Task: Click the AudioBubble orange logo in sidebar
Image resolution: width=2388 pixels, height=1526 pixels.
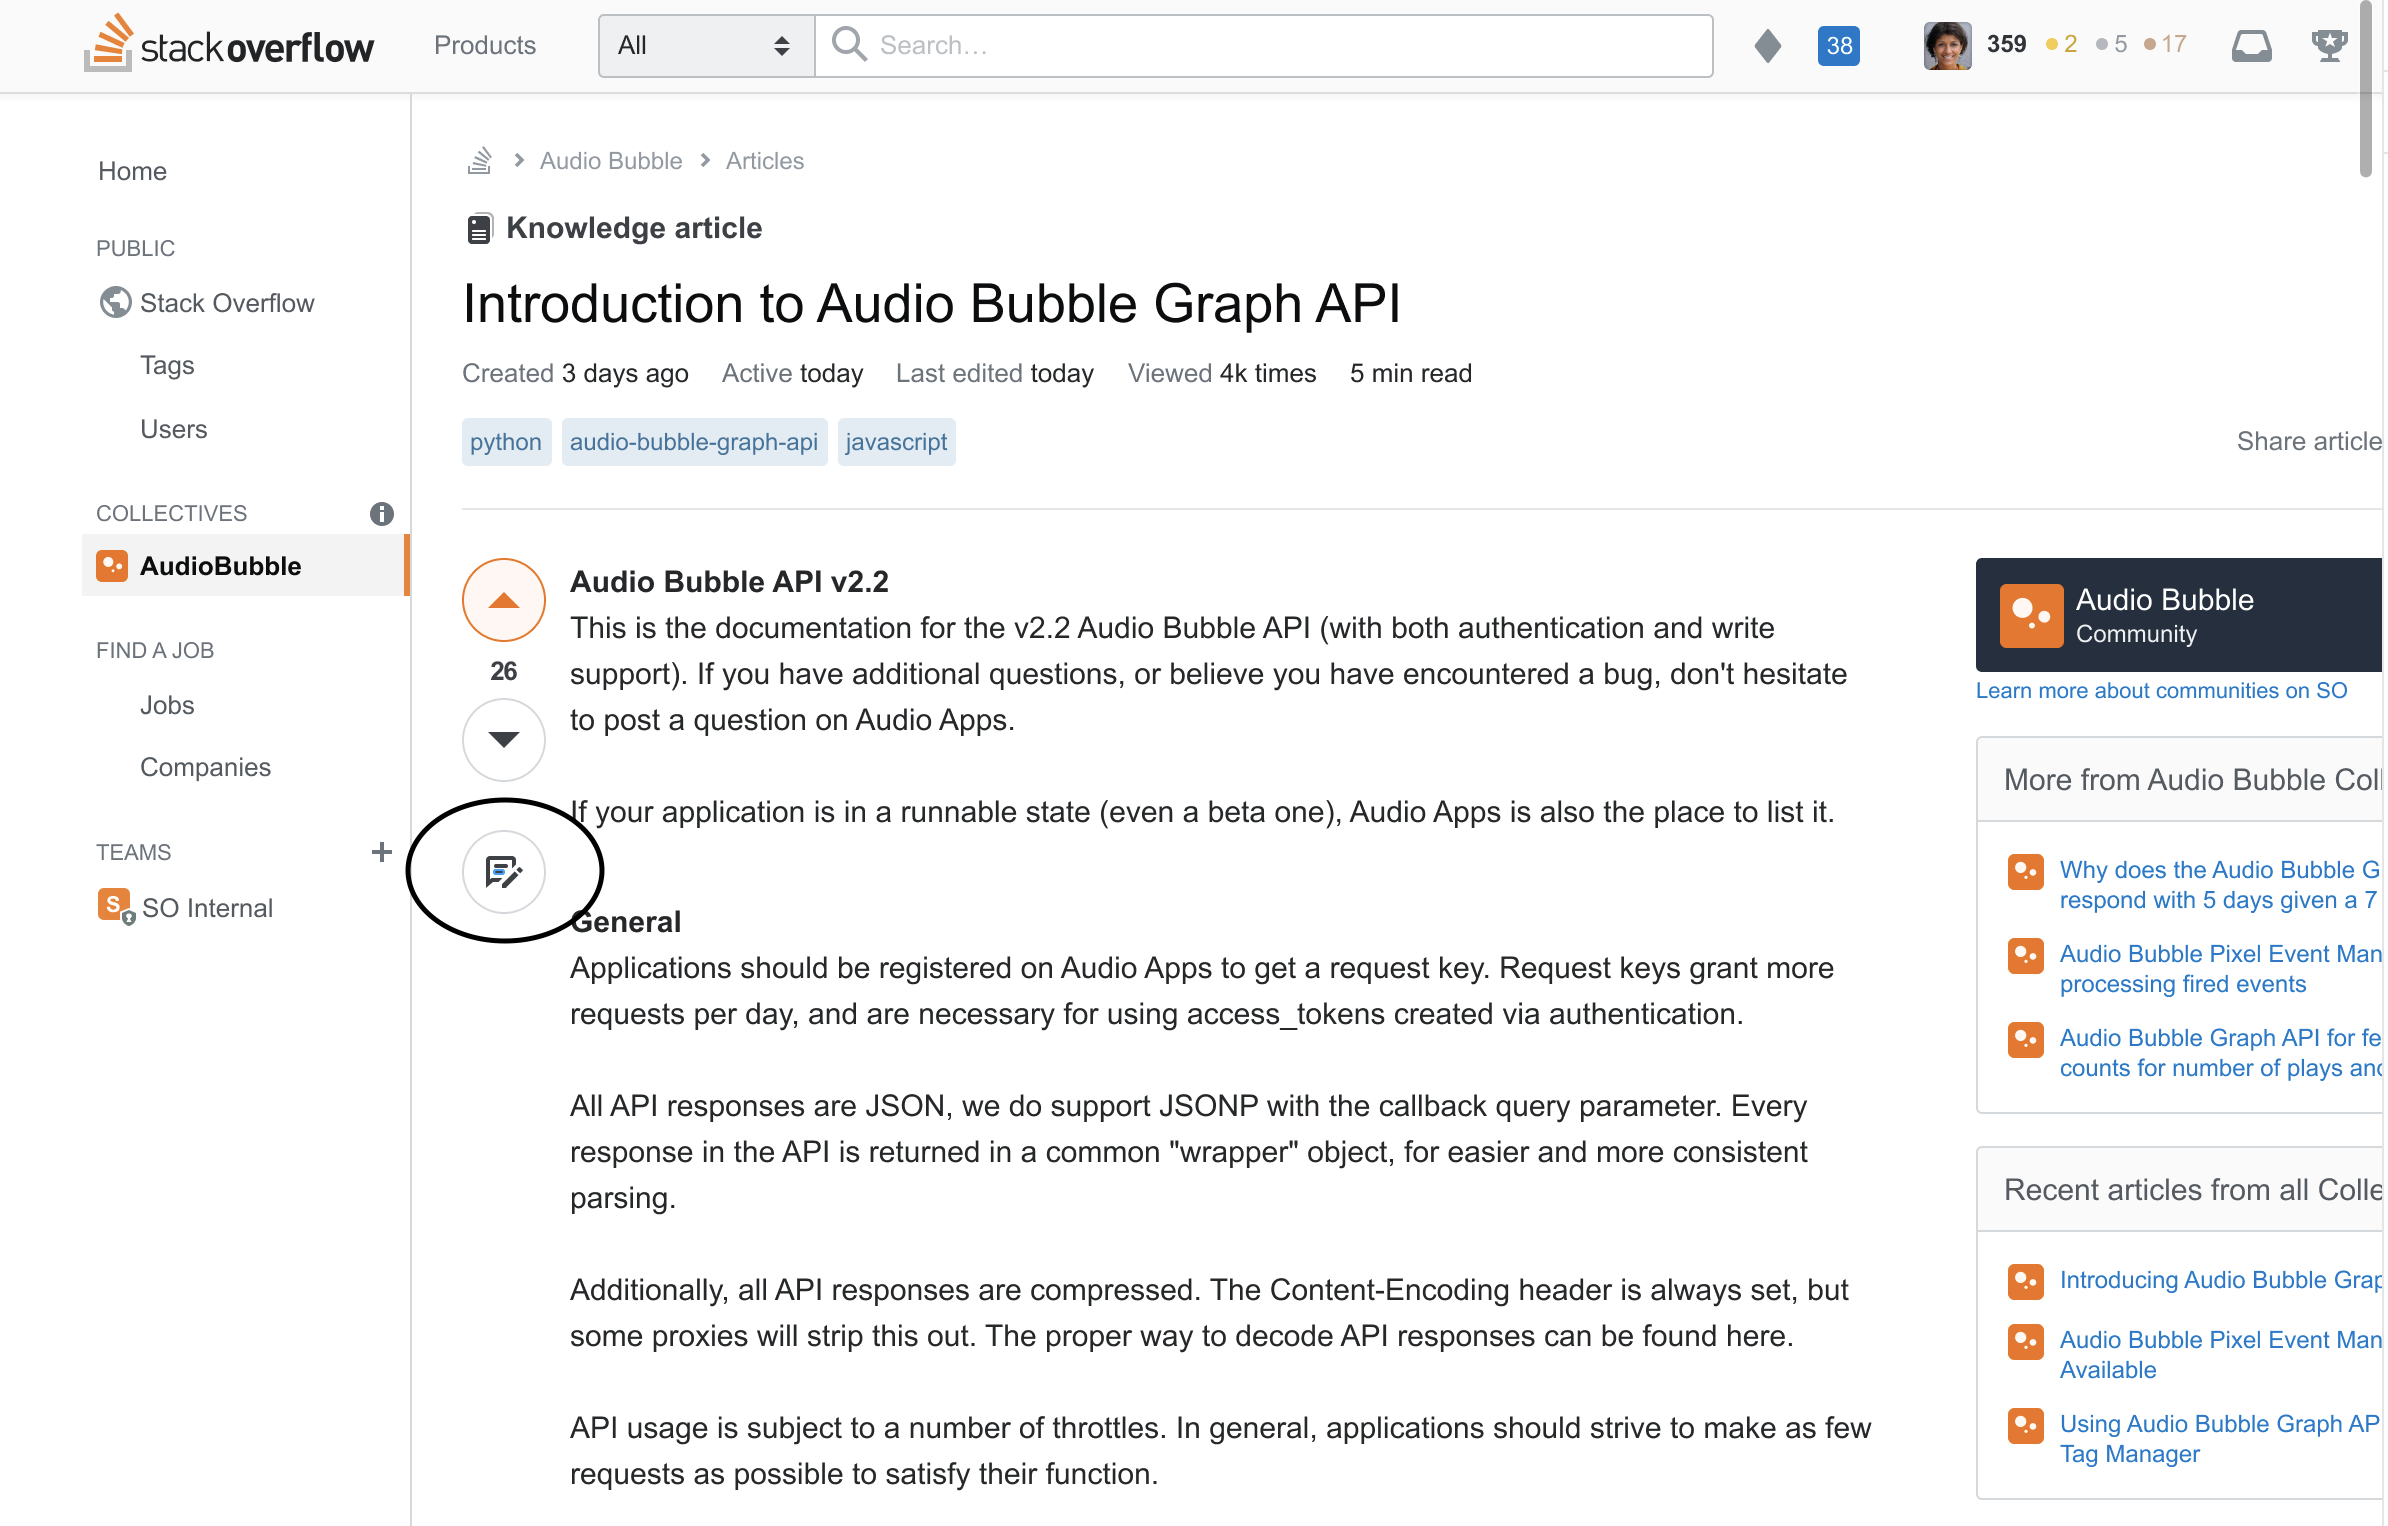Action: pyautogui.click(x=111, y=565)
